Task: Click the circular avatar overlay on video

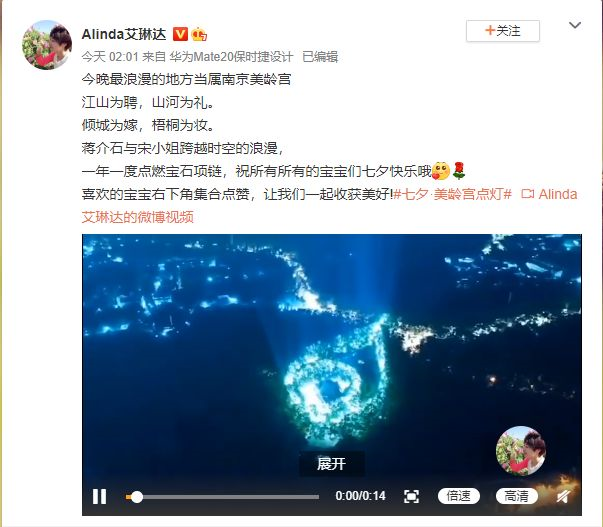Action: (x=520, y=451)
